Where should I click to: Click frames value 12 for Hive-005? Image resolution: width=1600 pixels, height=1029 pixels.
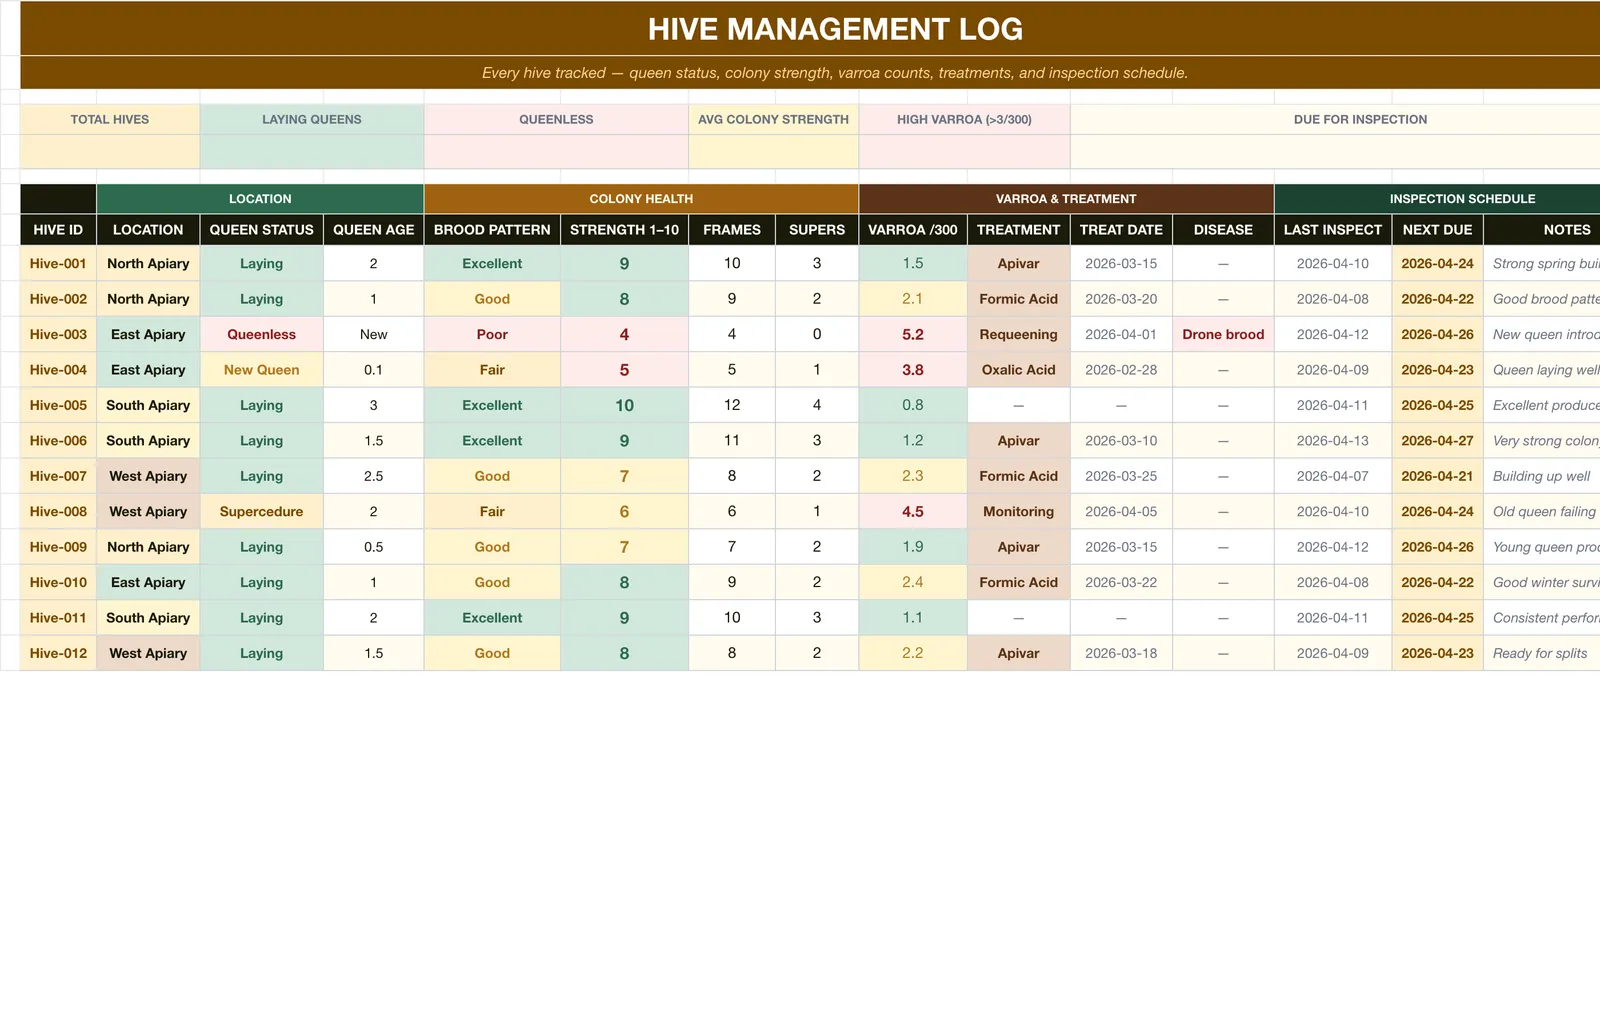click(732, 406)
